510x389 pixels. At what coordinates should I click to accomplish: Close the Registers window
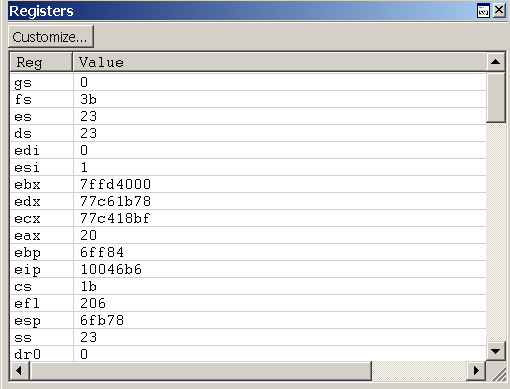499,11
